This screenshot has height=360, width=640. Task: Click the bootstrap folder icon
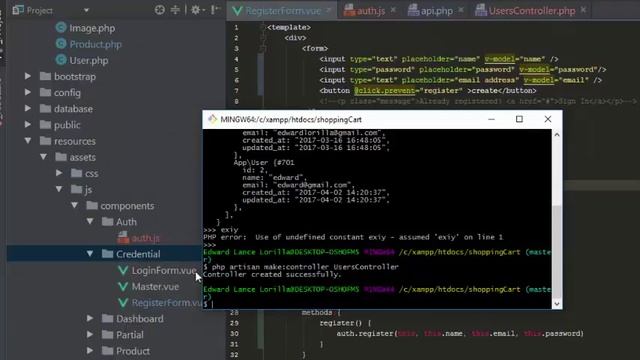tap(45, 76)
